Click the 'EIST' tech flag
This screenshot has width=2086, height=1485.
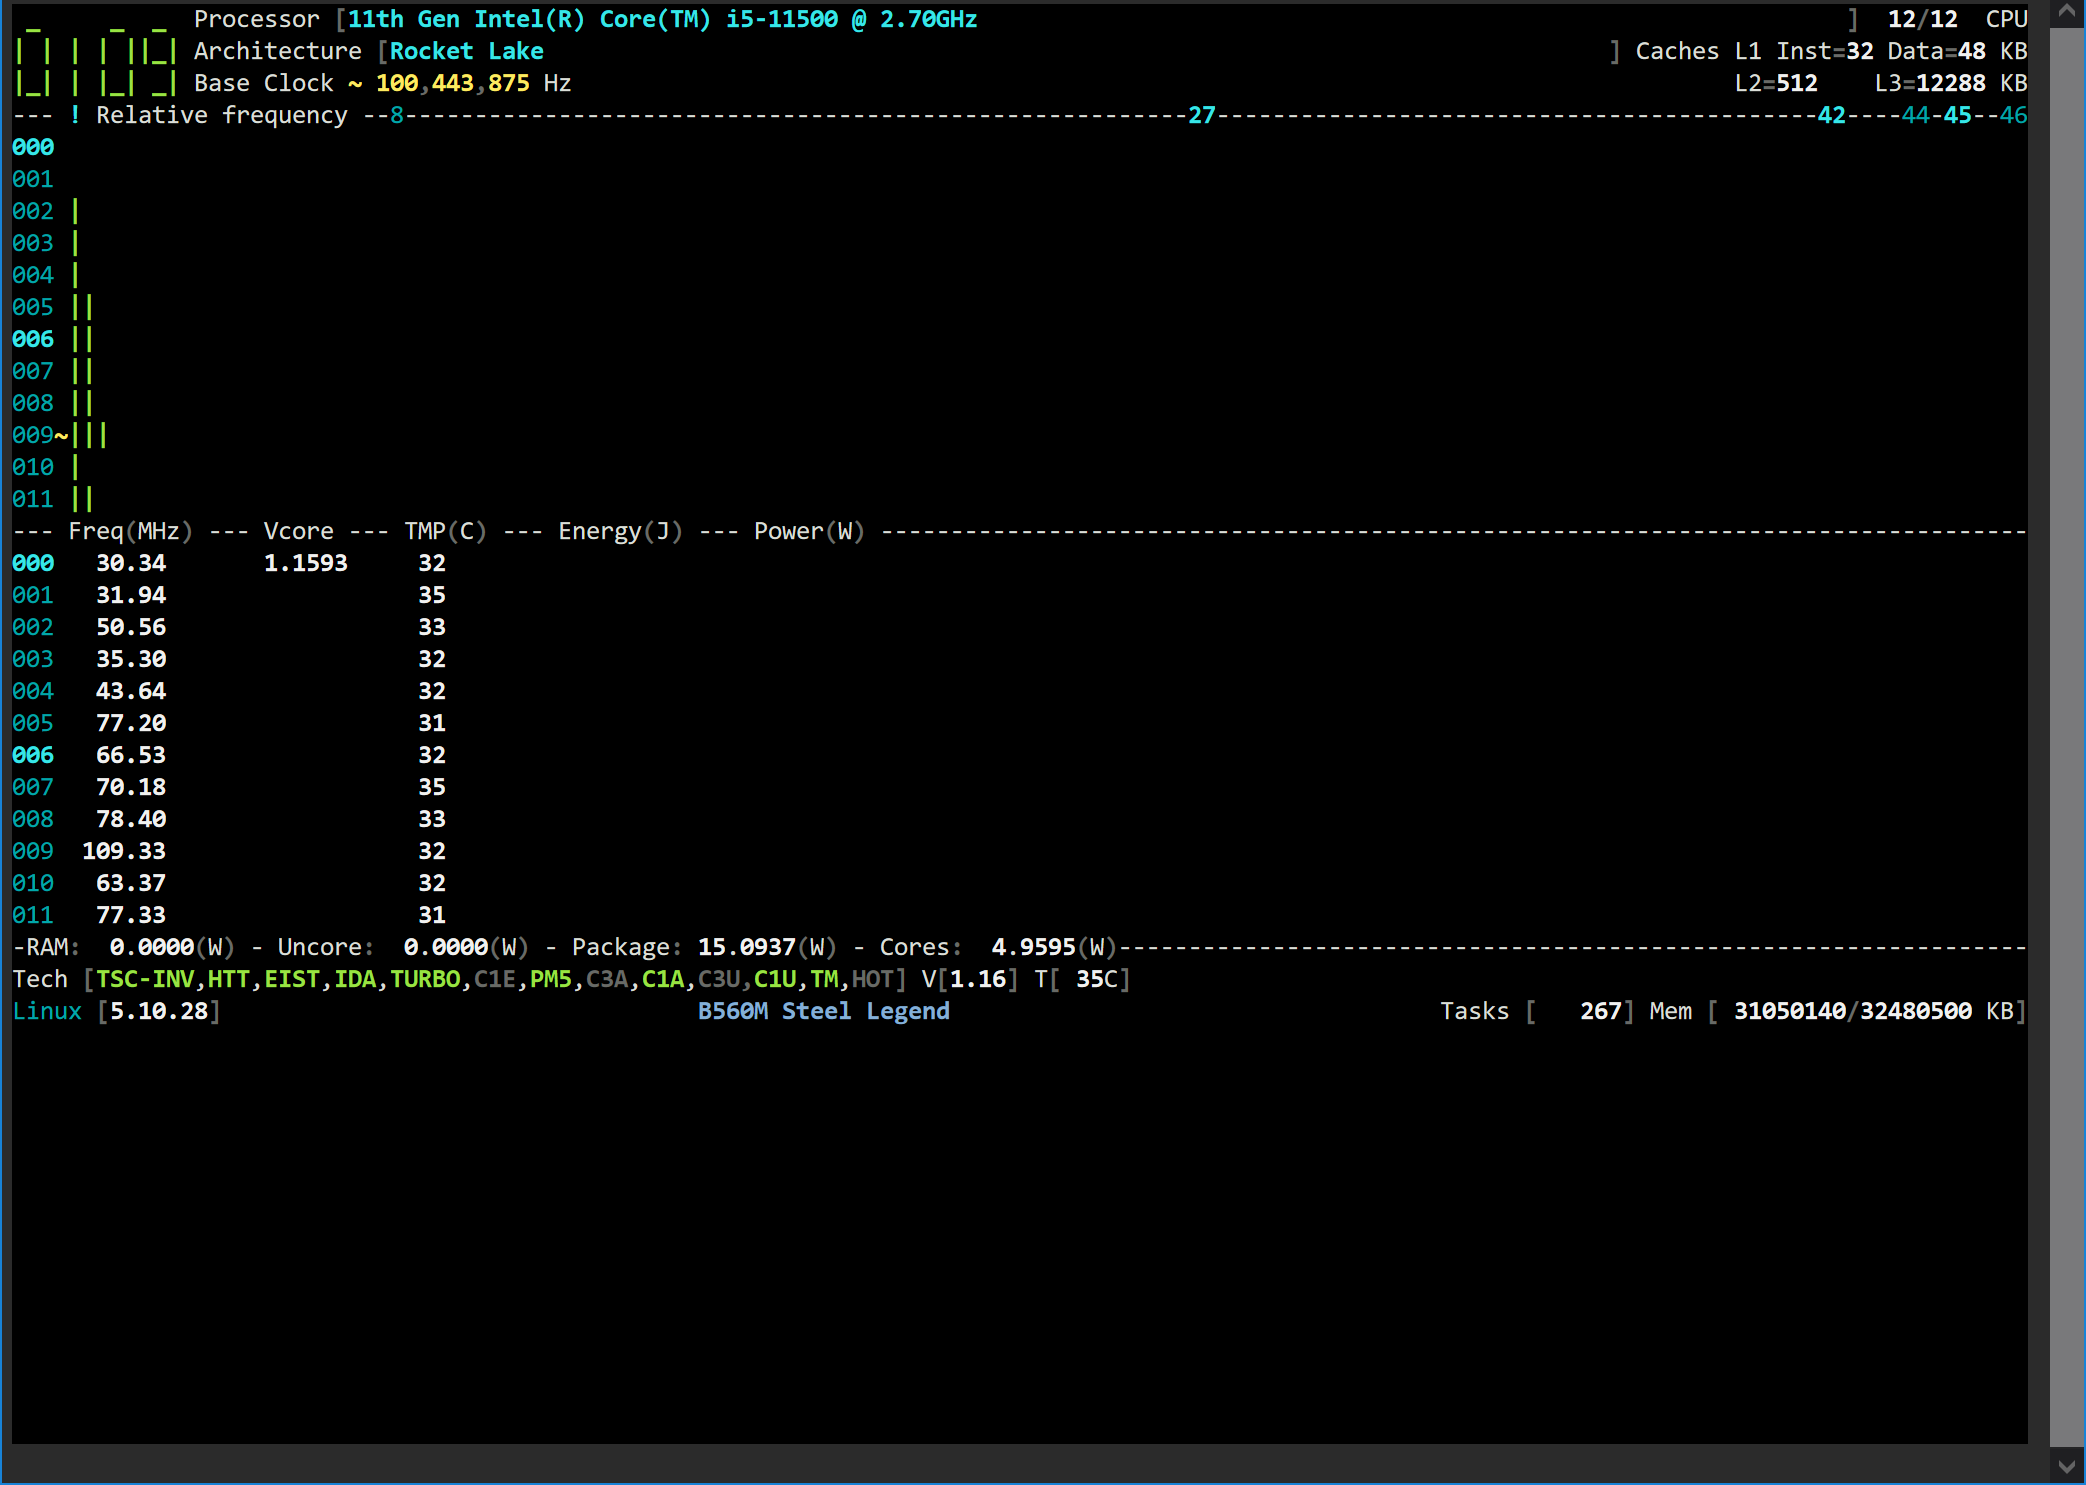tap(292, 979)
